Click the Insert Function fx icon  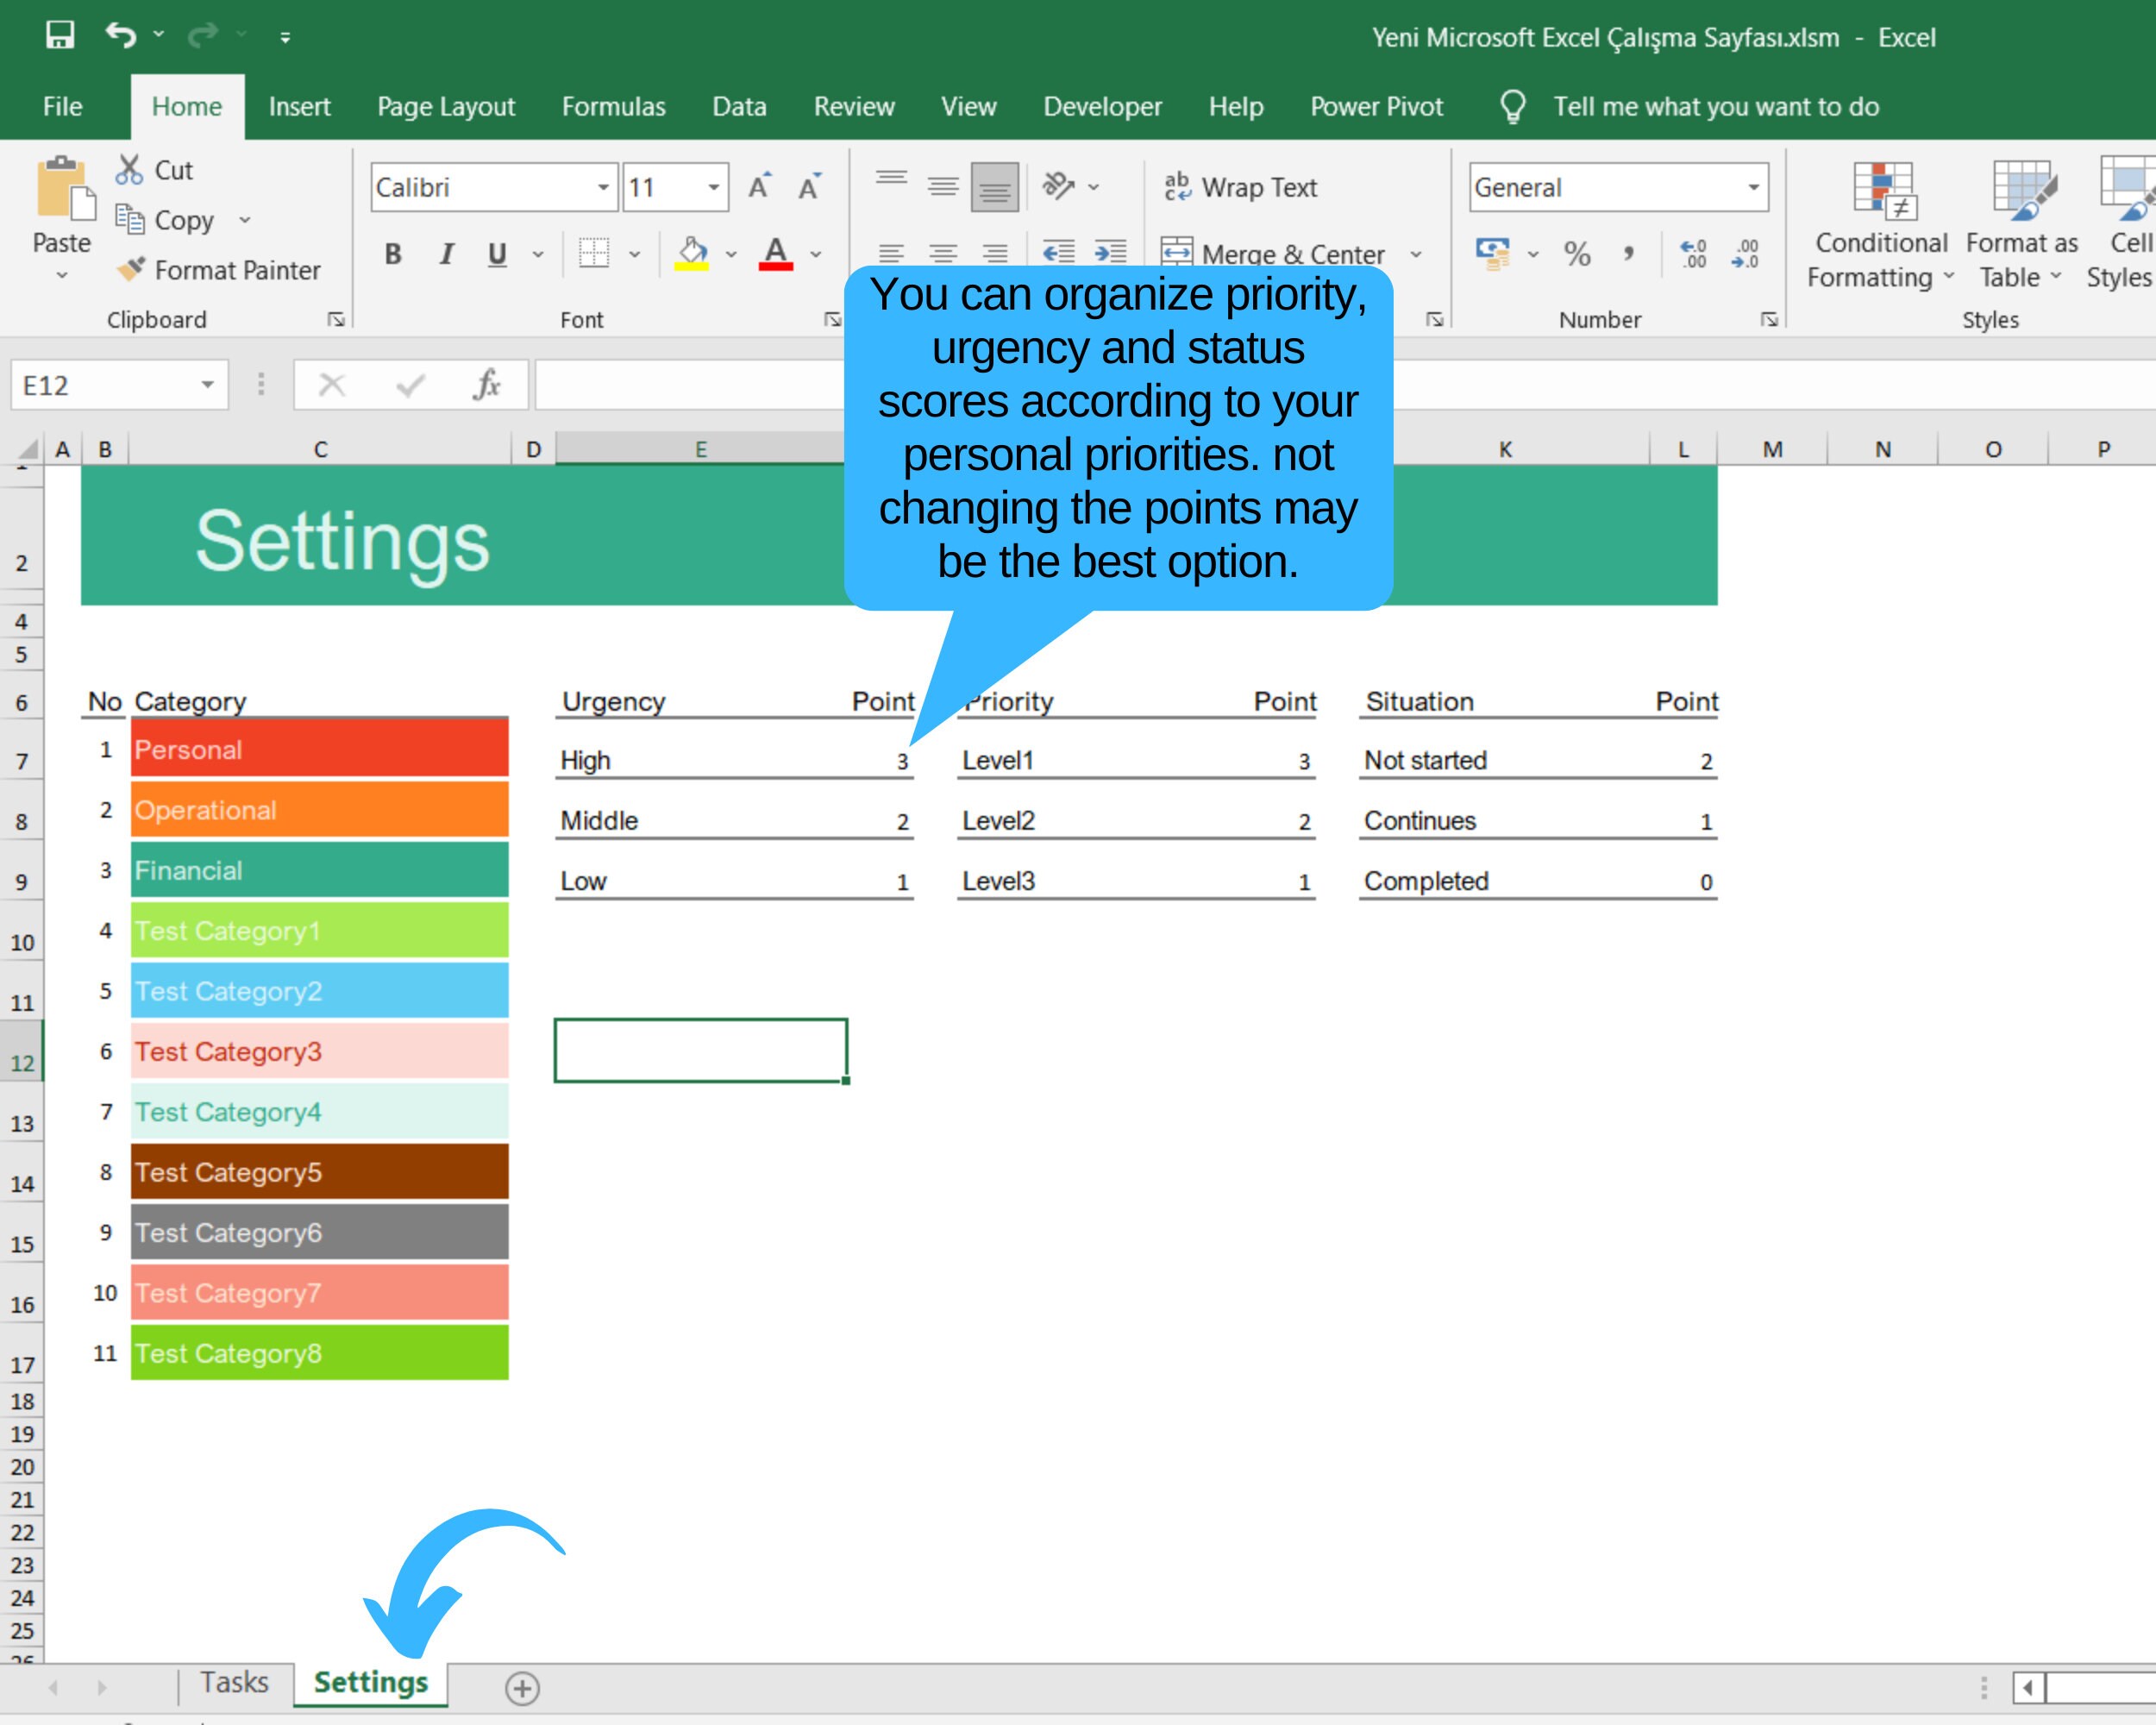(486, 385)
